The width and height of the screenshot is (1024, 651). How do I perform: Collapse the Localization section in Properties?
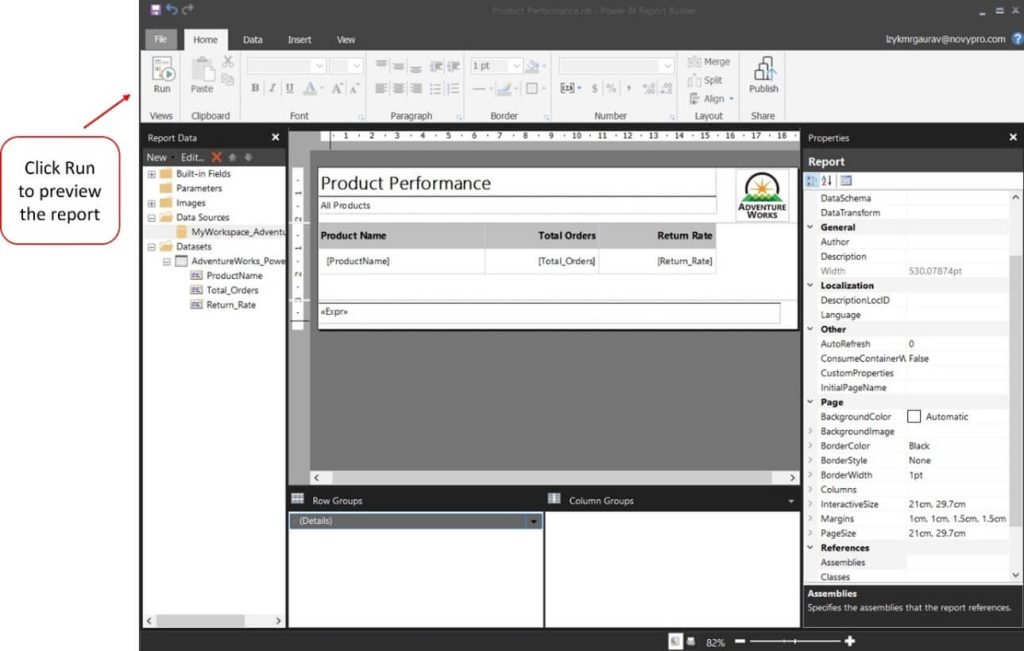tap(810, 285)
